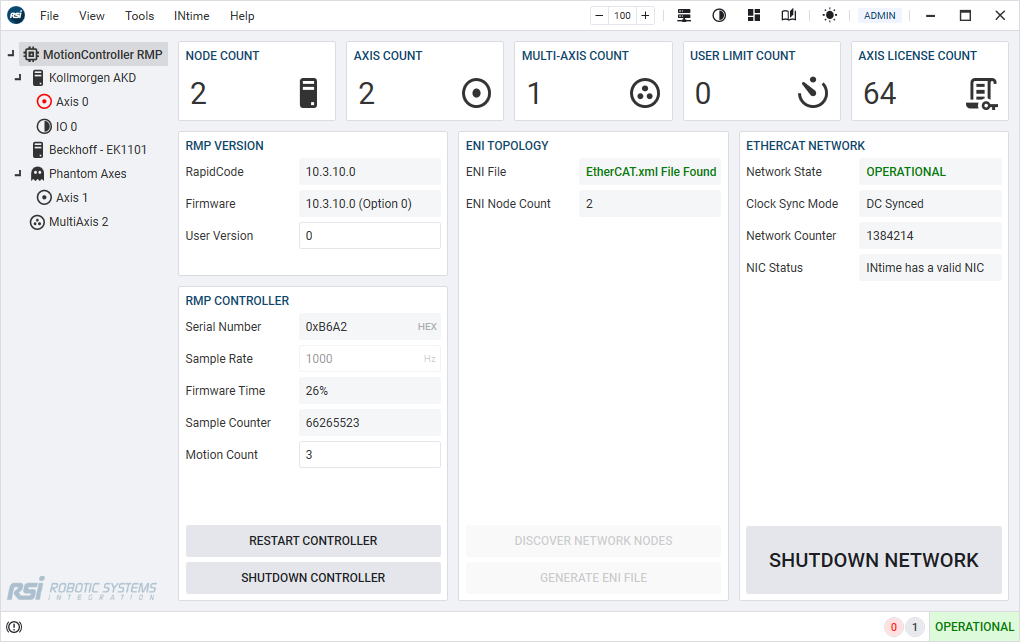Click the half-filled circle toolbar icon
Viewport: 1020px width, 642px height.
719,16
